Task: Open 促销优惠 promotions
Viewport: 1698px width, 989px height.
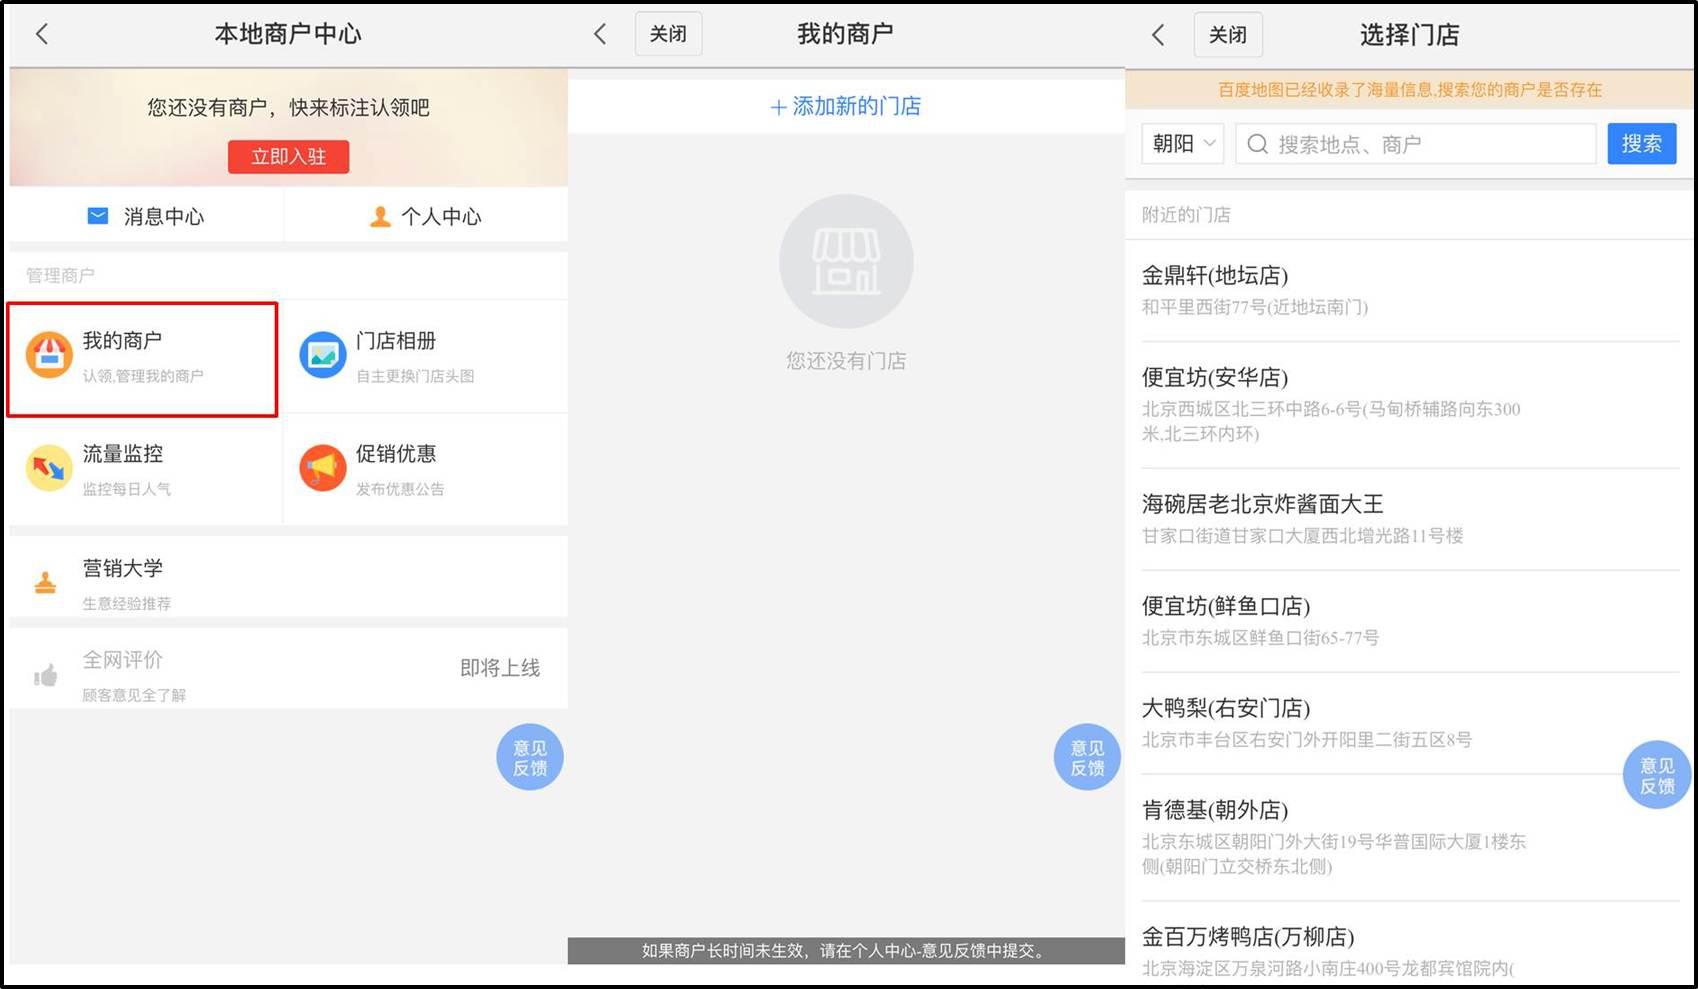Action: point(321,468)
